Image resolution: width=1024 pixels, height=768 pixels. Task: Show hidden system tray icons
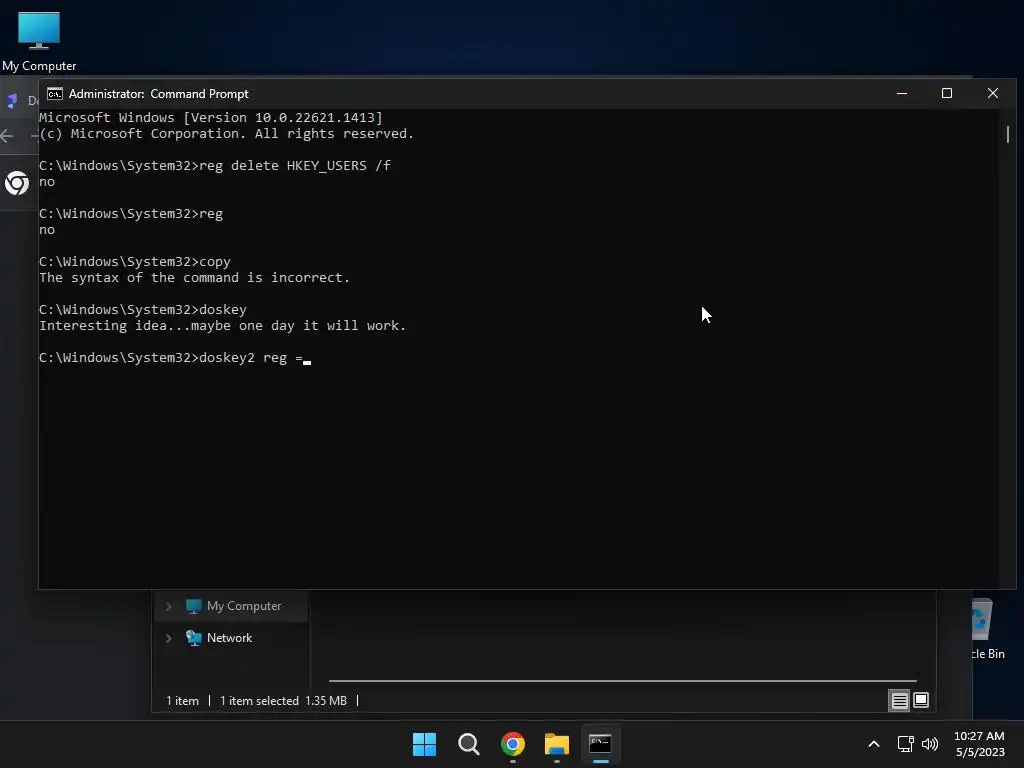pos(874,744)
